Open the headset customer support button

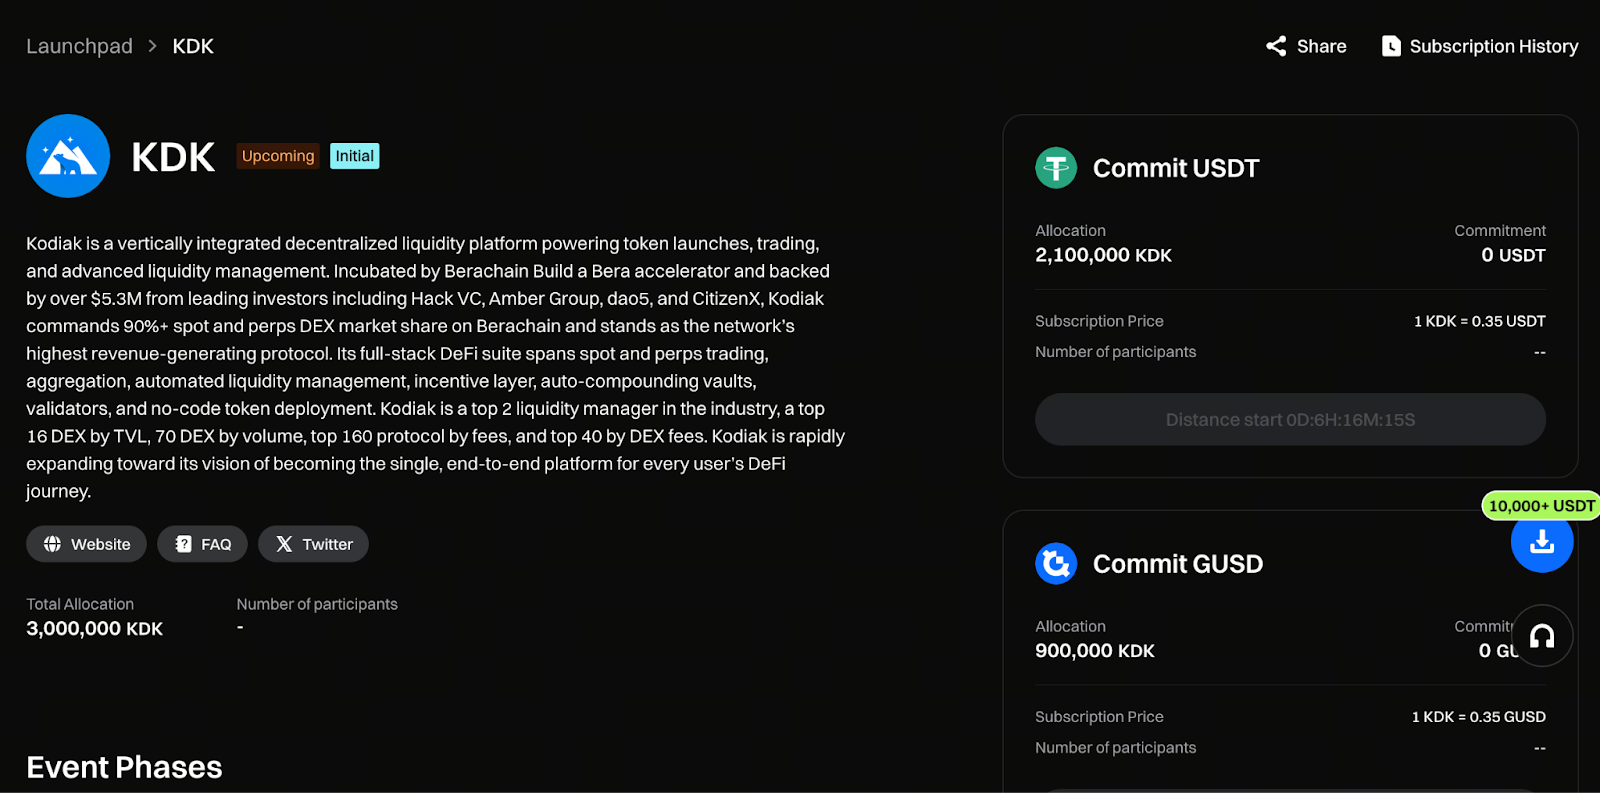click(1542, 636)
